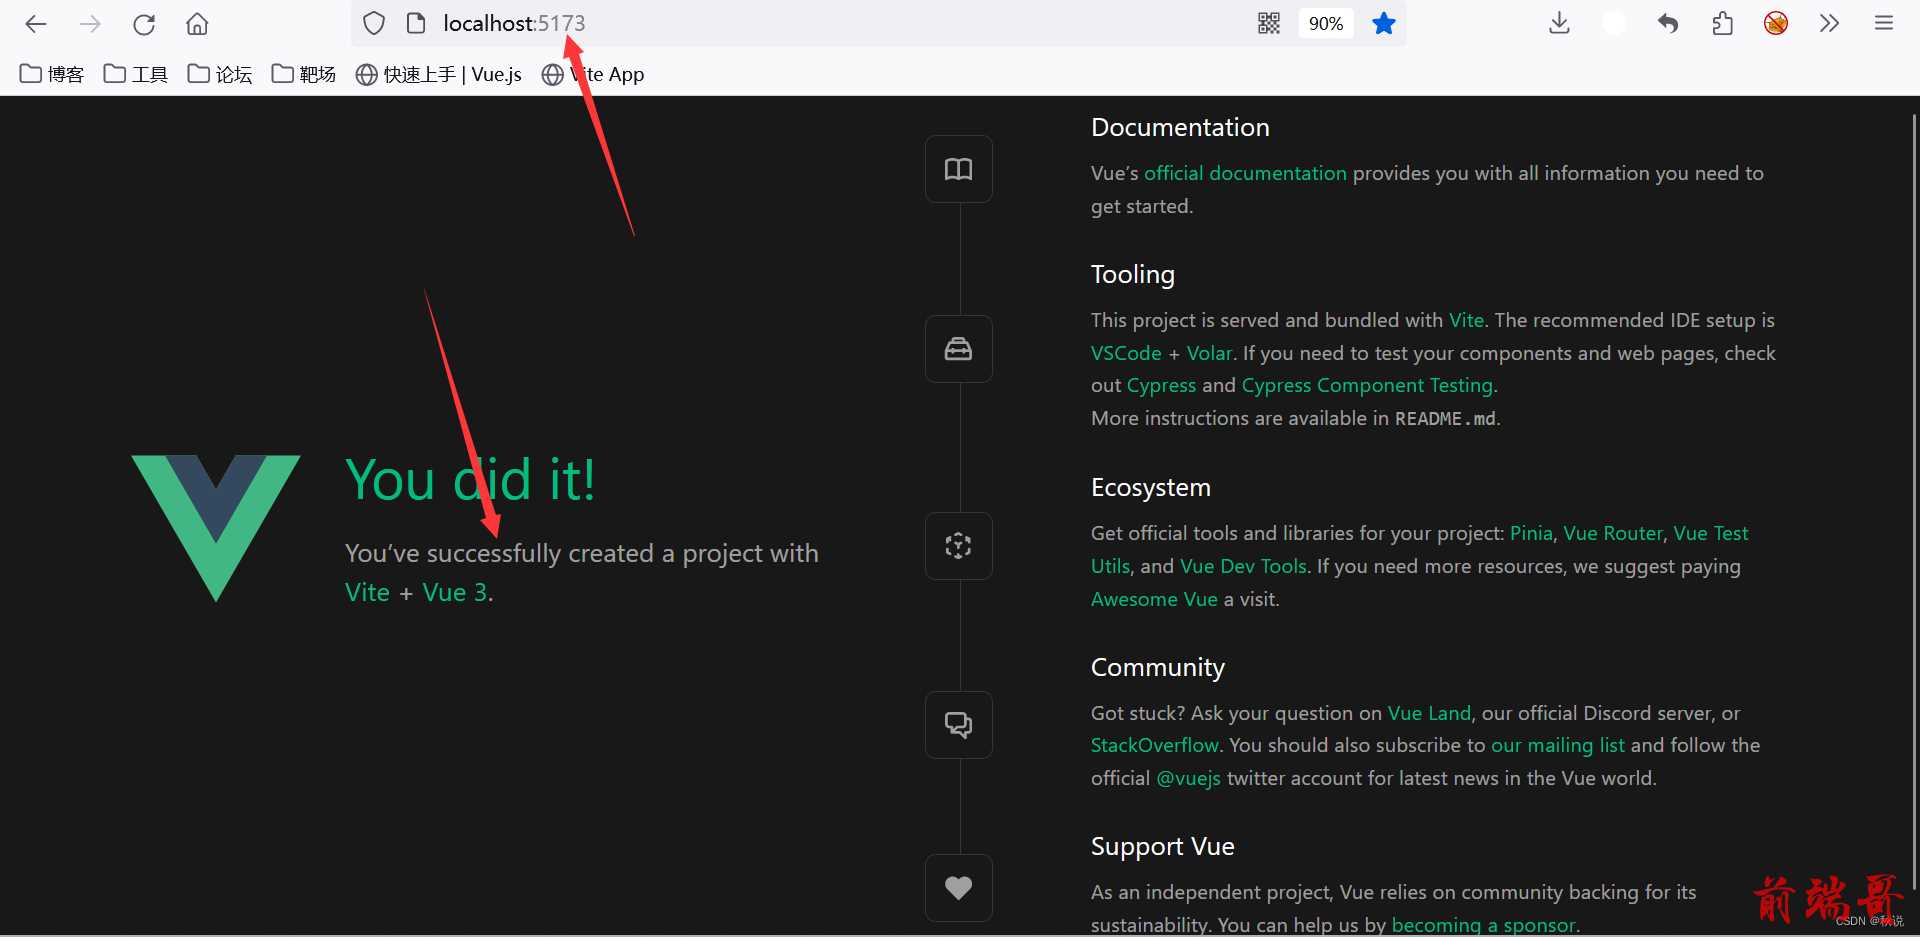Click the 90% zoom level indicator
Viewport: 1920px width, 937px height.
[x=1326, y=24]
